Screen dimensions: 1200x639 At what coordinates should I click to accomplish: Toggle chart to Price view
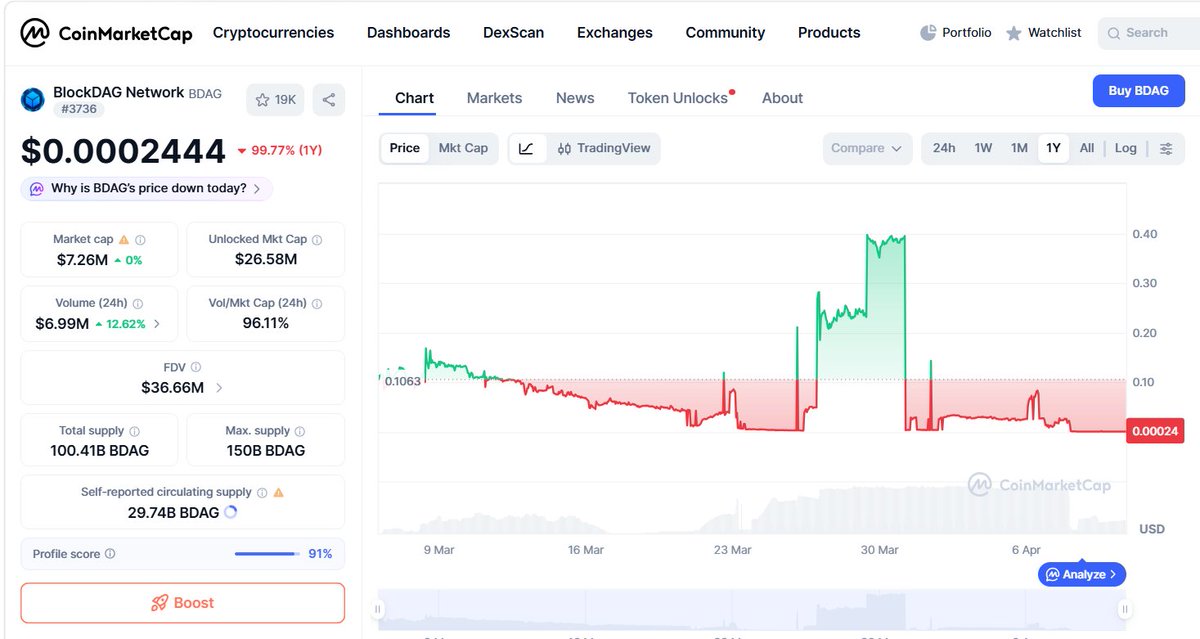tap(405, 148)
